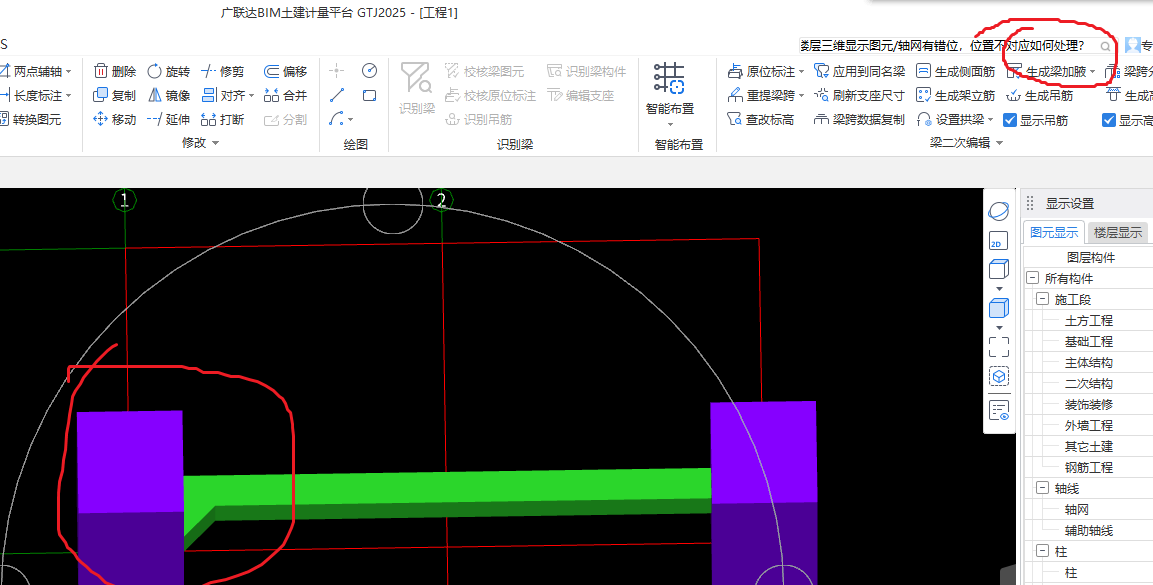Click 查改标高 tool
The width and height of the screenshot is (1153, 585).
pyautogui.click(x=760, y=119)
